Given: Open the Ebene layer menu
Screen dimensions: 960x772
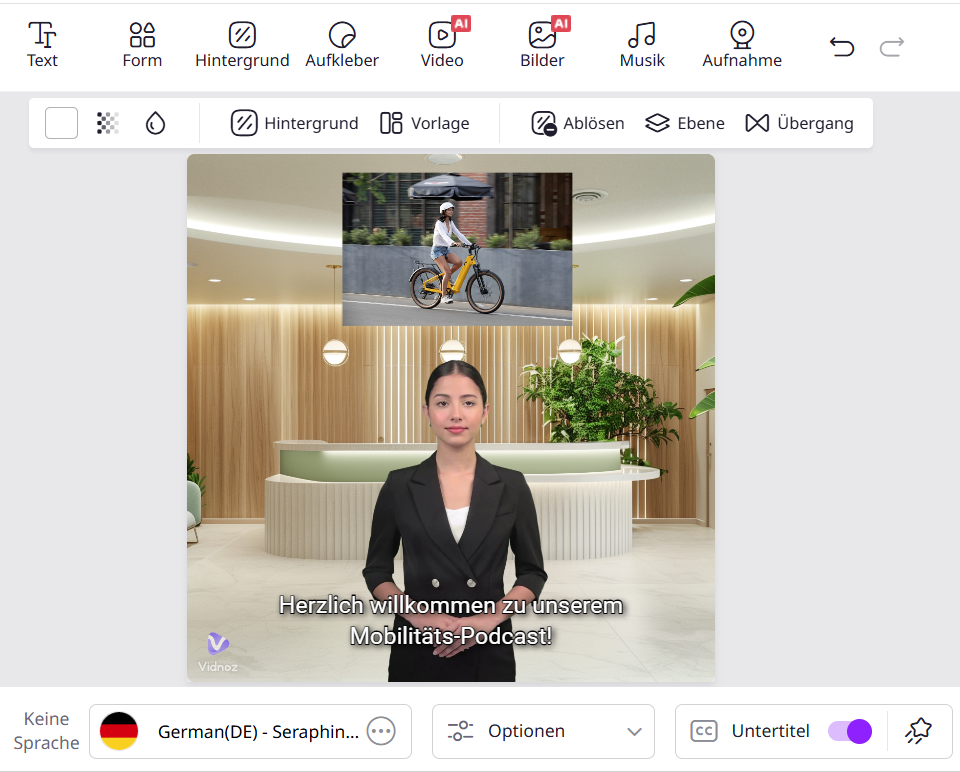Looking at the screenshot, I should pyautogui.click(x=685, y=123).
